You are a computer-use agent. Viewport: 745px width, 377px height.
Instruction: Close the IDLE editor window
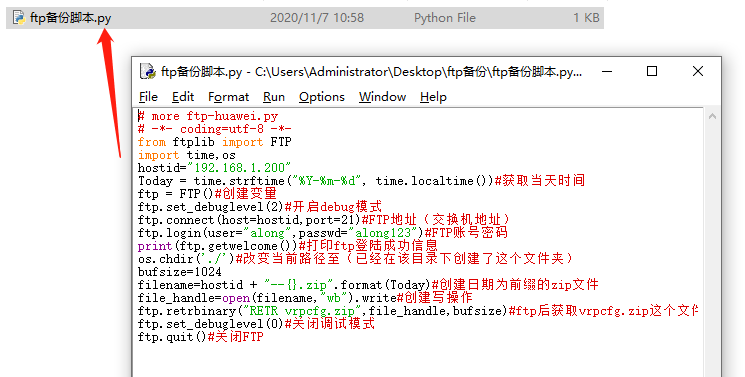tap(697, 71)
